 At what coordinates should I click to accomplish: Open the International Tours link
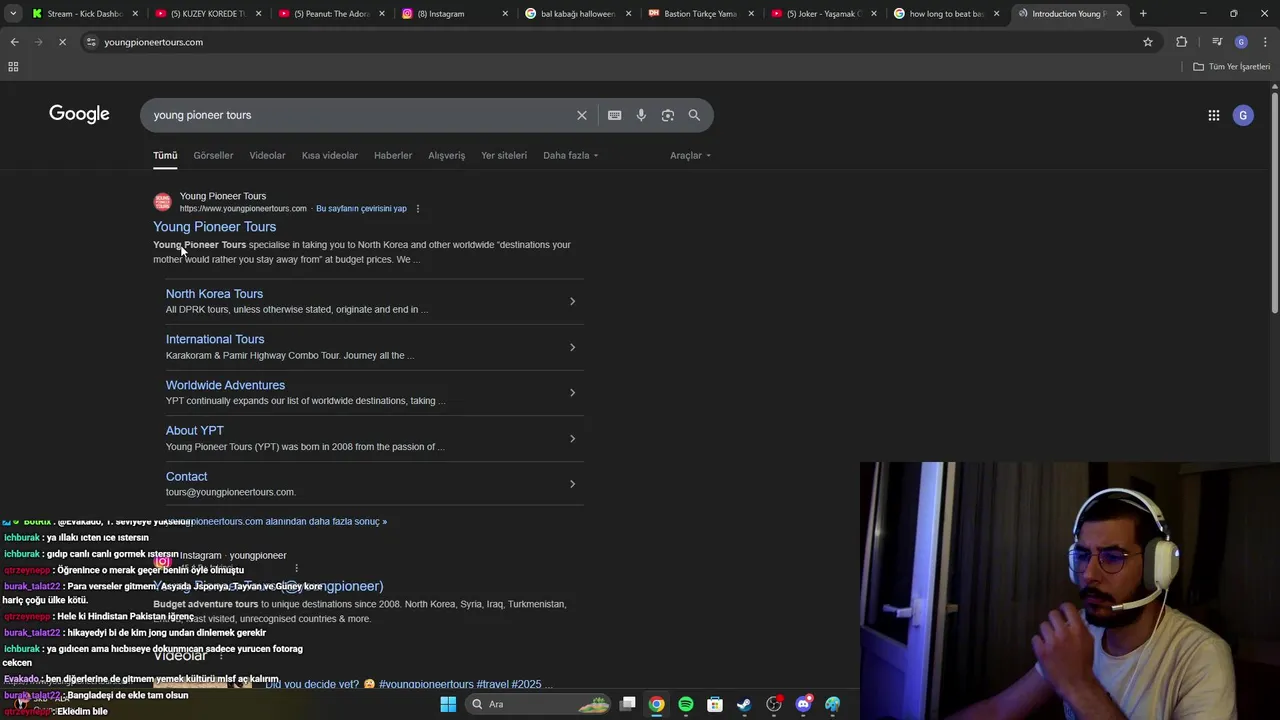215,339
